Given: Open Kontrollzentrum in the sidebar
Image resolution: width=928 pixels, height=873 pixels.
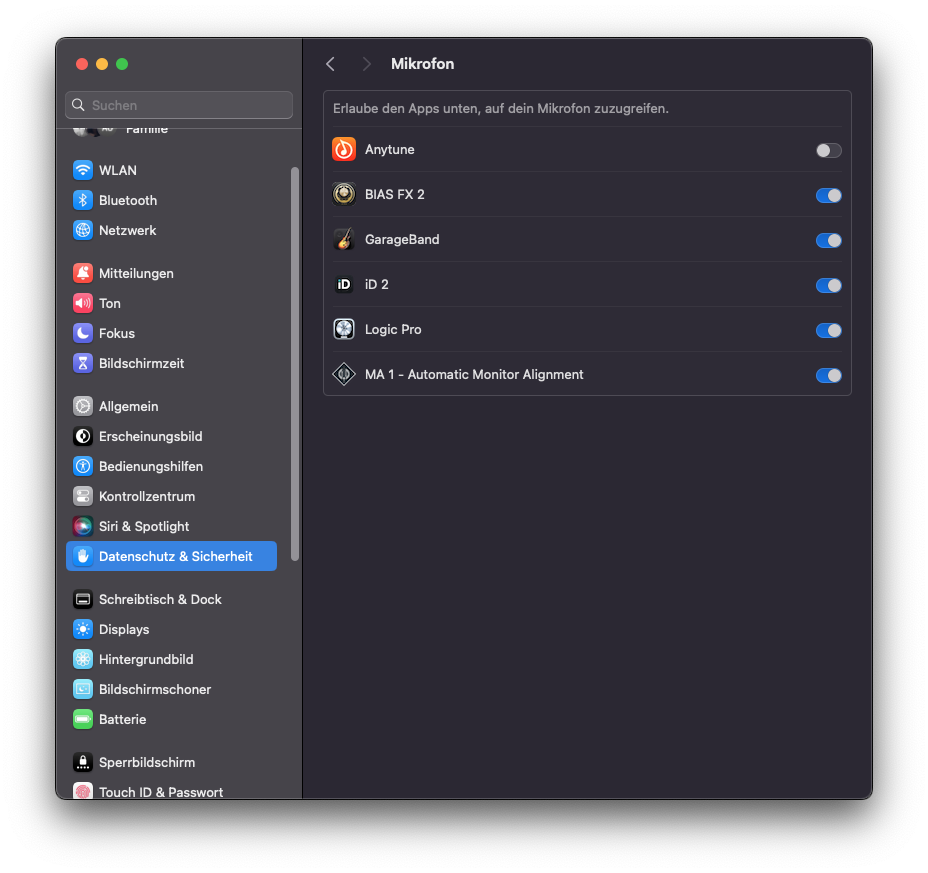Looking at the screenshot, I should pos(172,496).
